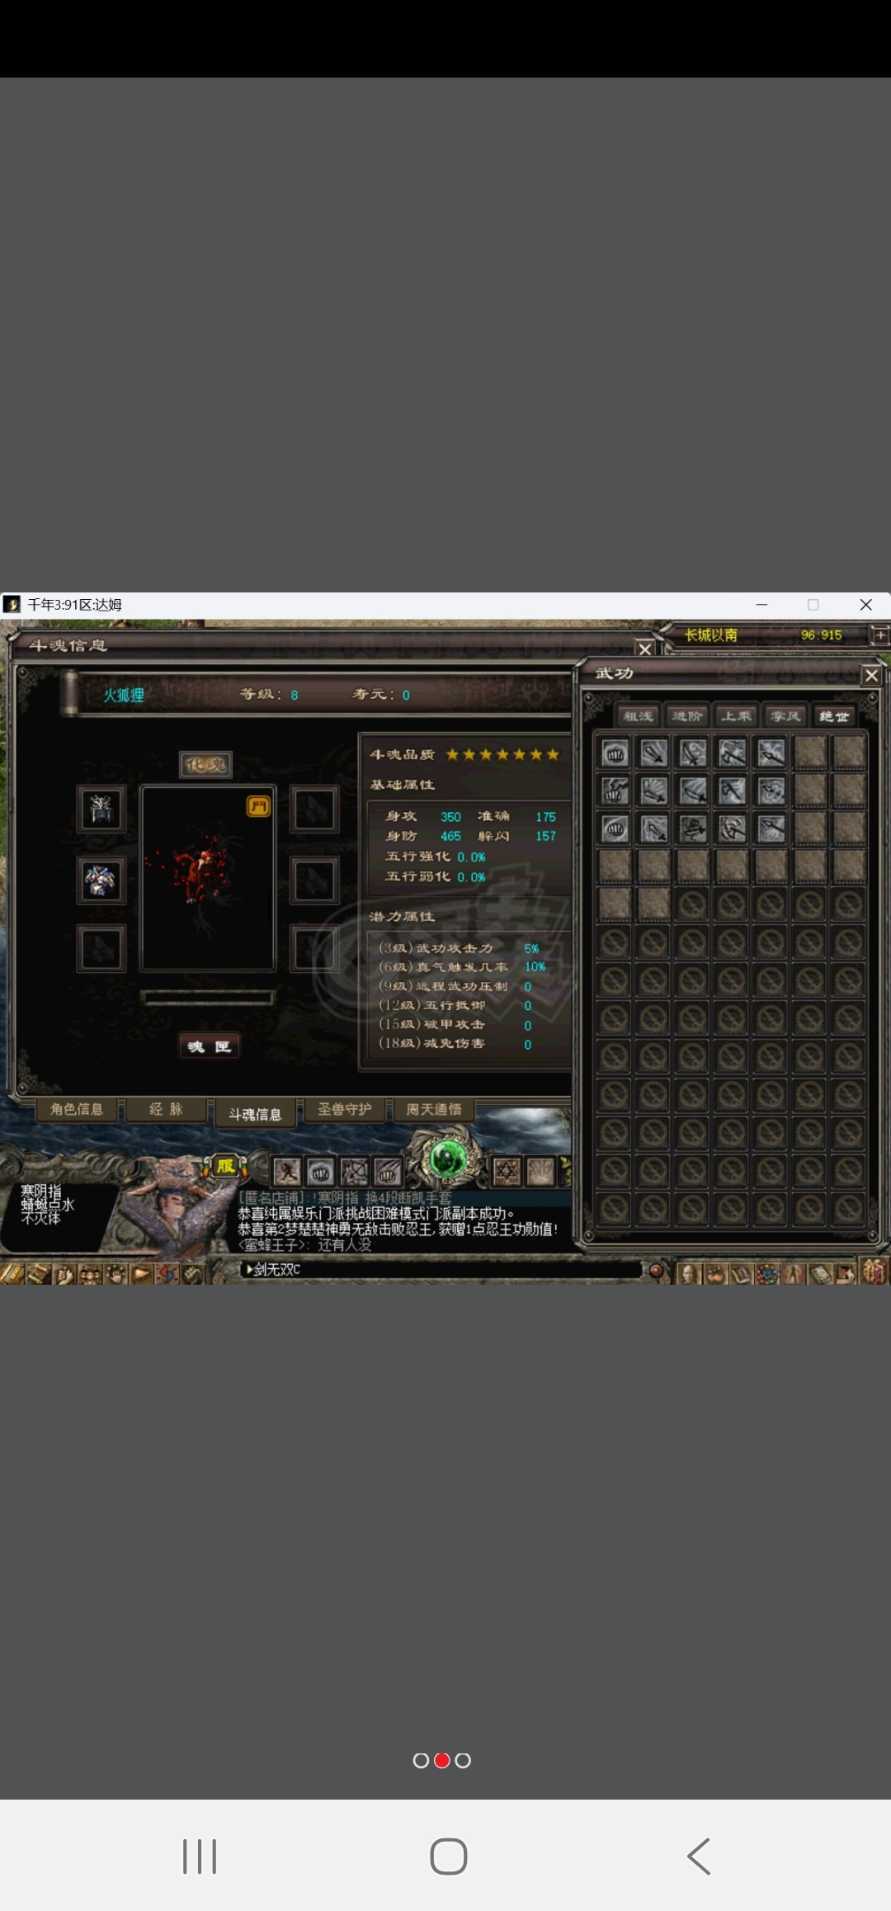The image size is (891, 1911).
Task: Select the axe skill in second skill row
Action: pos(732,790)
